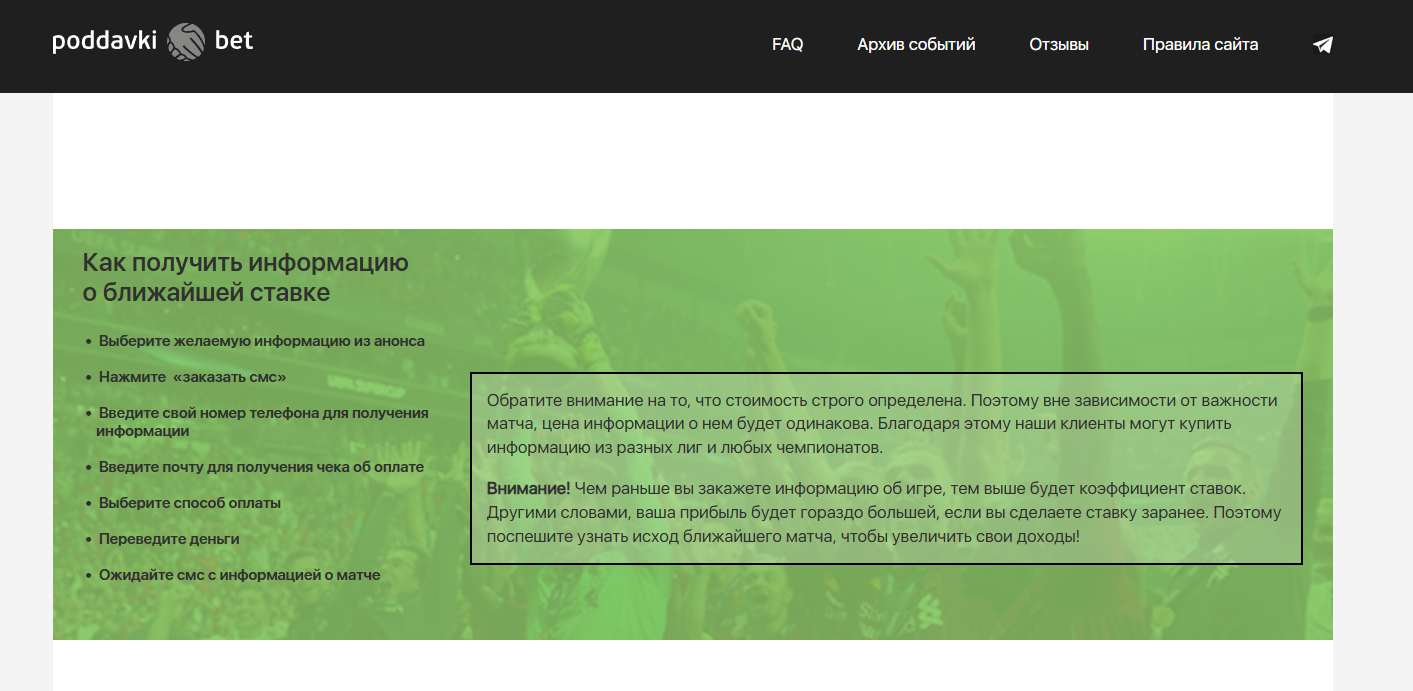Click the step "Нажмите «заказать смс»"
This screenshot has width=1413, height=691.
click(x=192, y=377)
